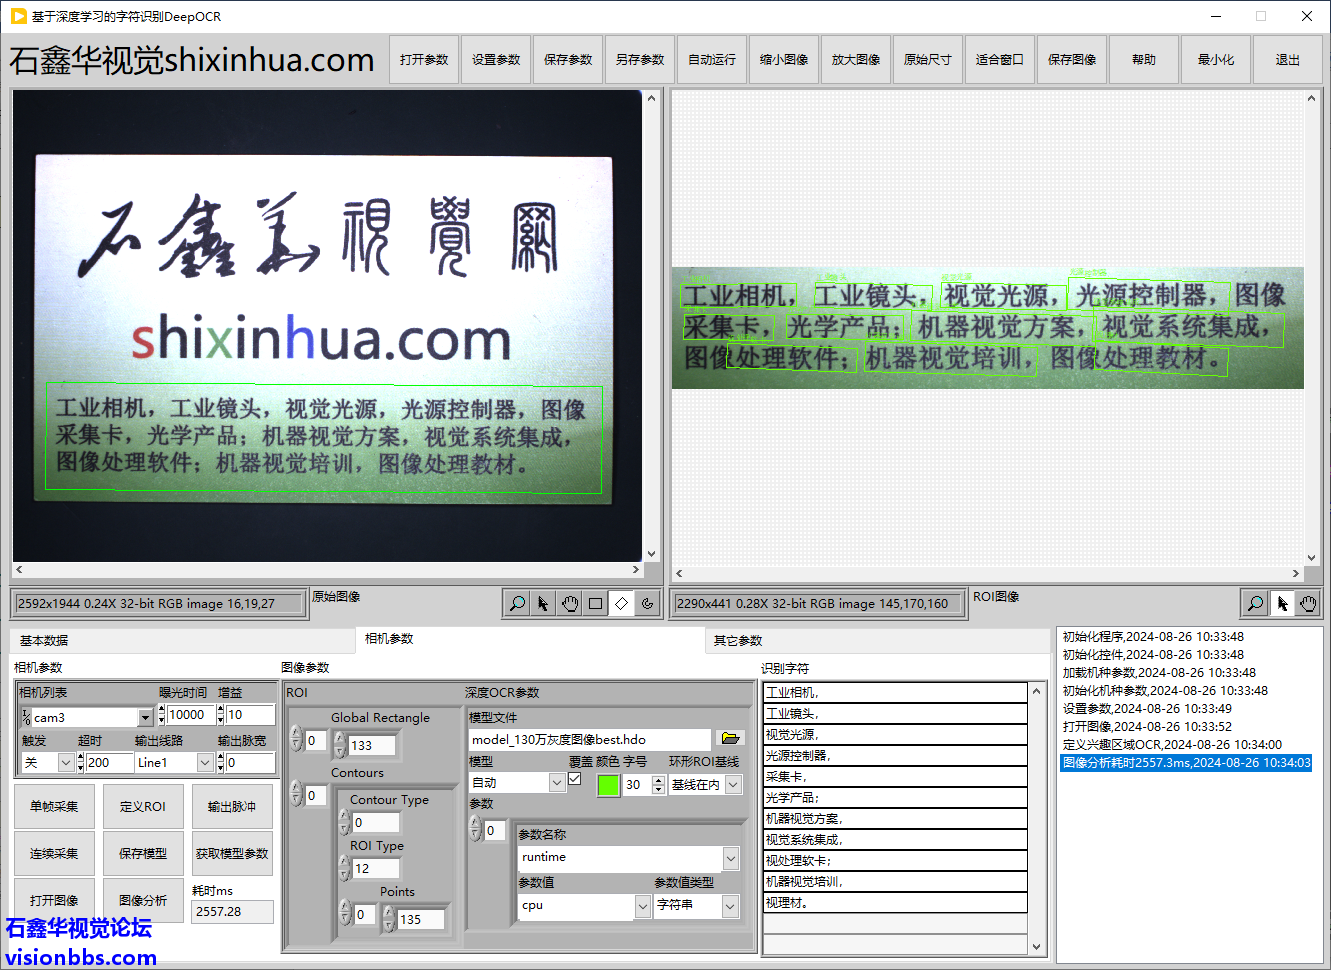Viewport: 1331px width, 970px height.
Task: Click 图像分析 image analysis button
Action: point(143,900)
